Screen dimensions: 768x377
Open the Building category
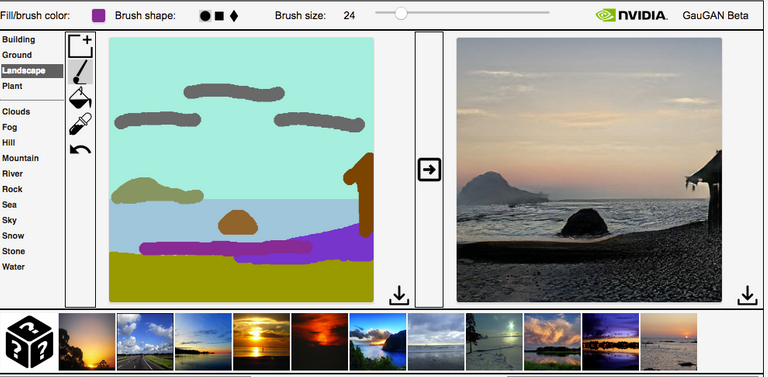click(19, 40)
